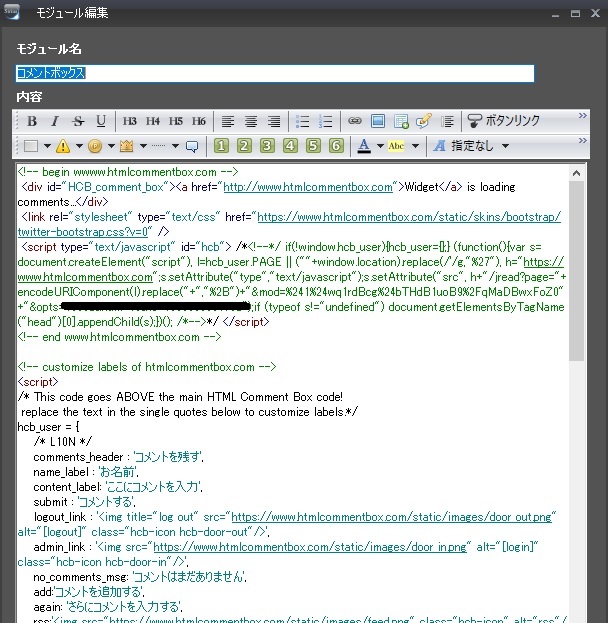Expand first toolbar row overflow chevron
Screen dimensions: 608x623
click(583, 116)
